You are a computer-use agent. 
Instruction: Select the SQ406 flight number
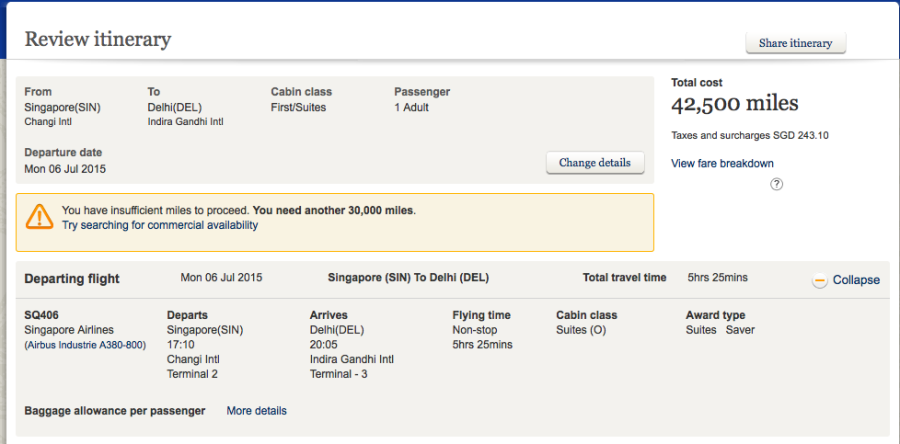tap(42, 315)
